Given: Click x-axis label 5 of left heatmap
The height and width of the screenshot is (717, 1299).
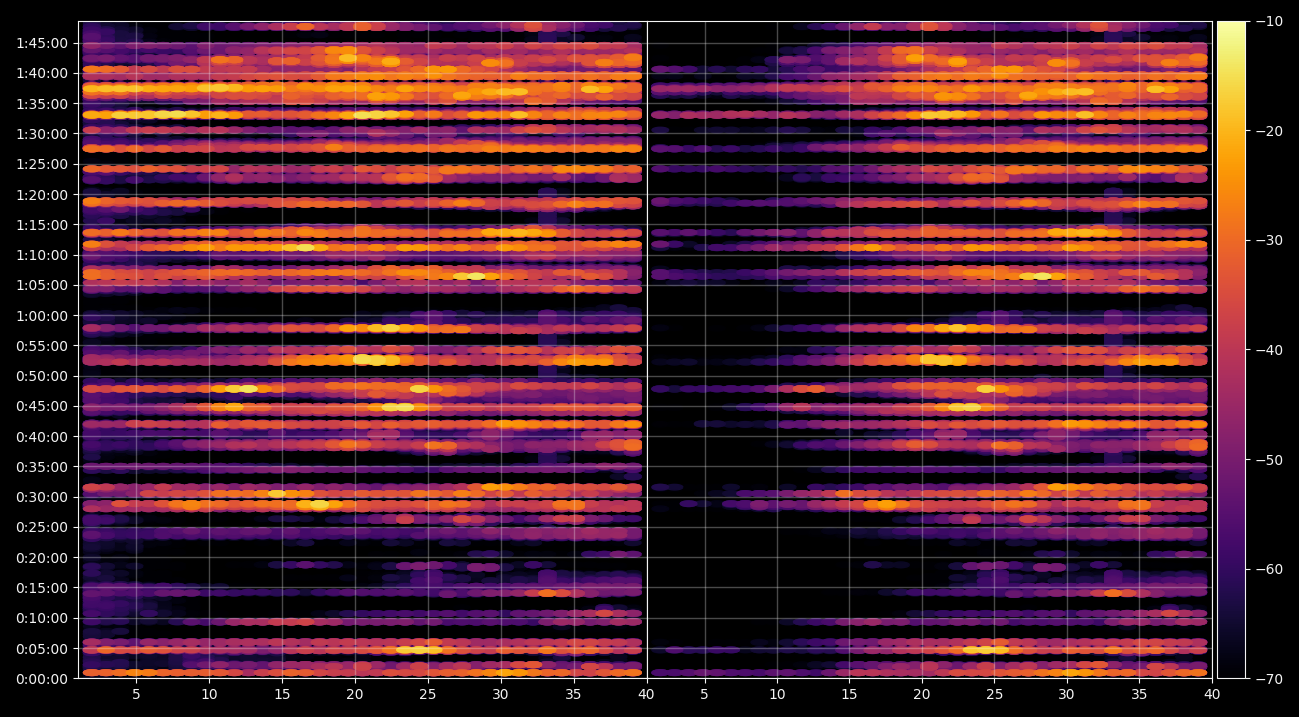Looking at the screenshot, I should pyautogui.click(x=136, y=694).
